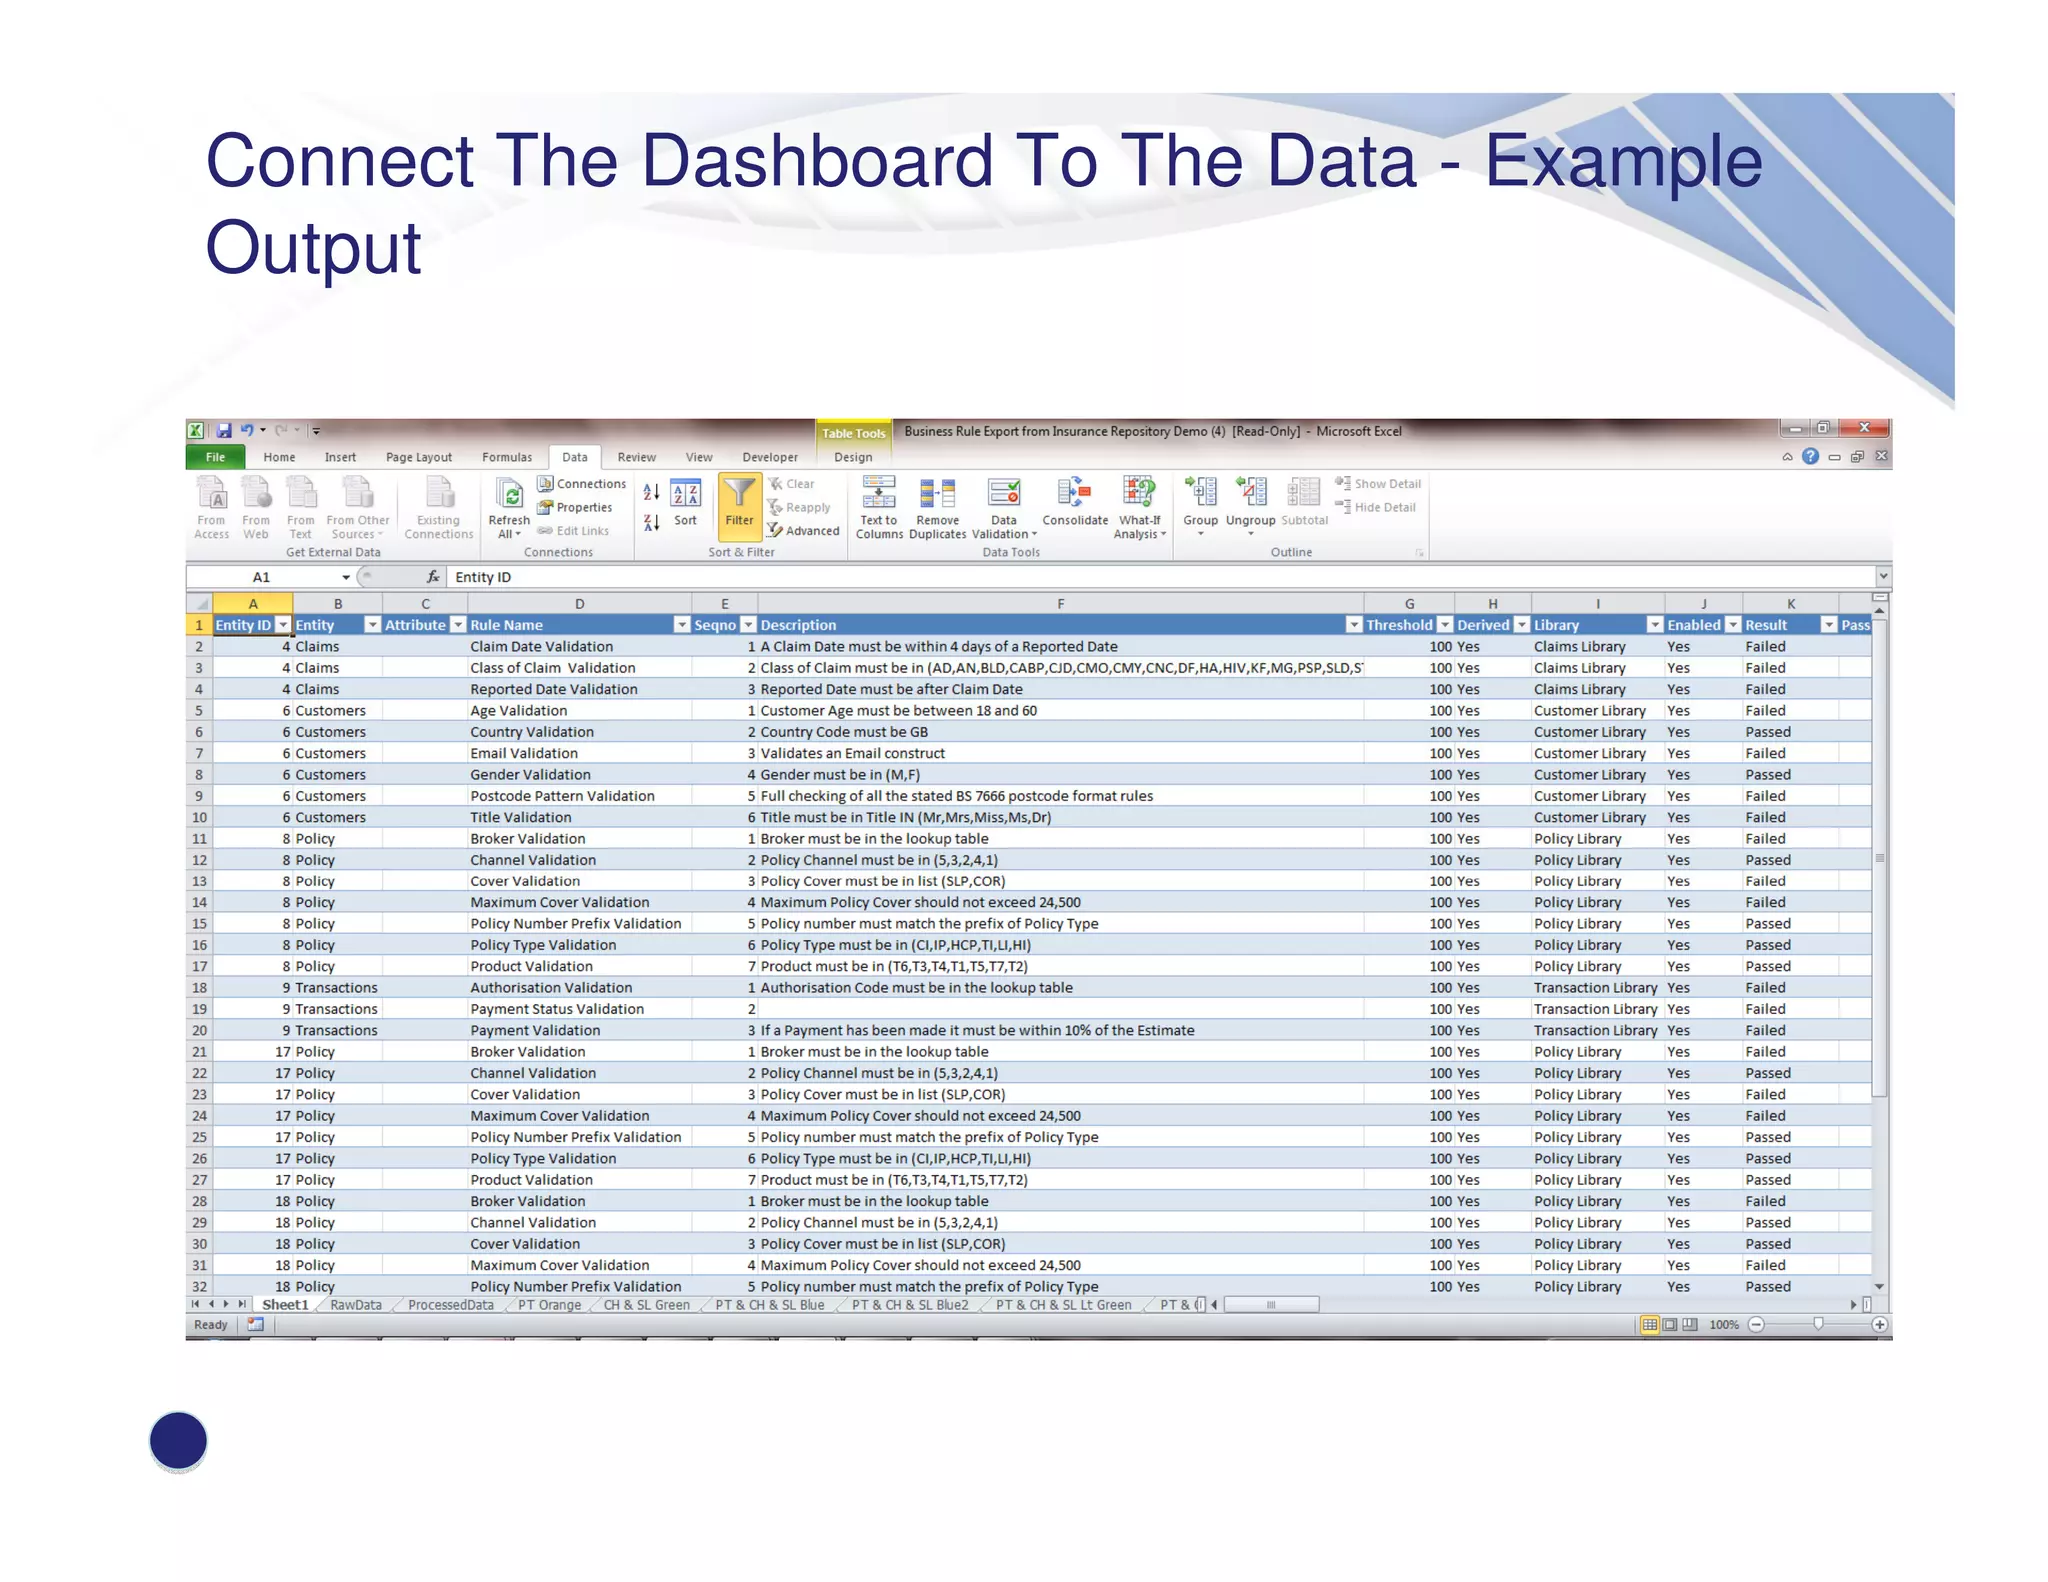Open From Other Sources menu
This screenshot has height=1582, width=2048.
pos(357,507)
